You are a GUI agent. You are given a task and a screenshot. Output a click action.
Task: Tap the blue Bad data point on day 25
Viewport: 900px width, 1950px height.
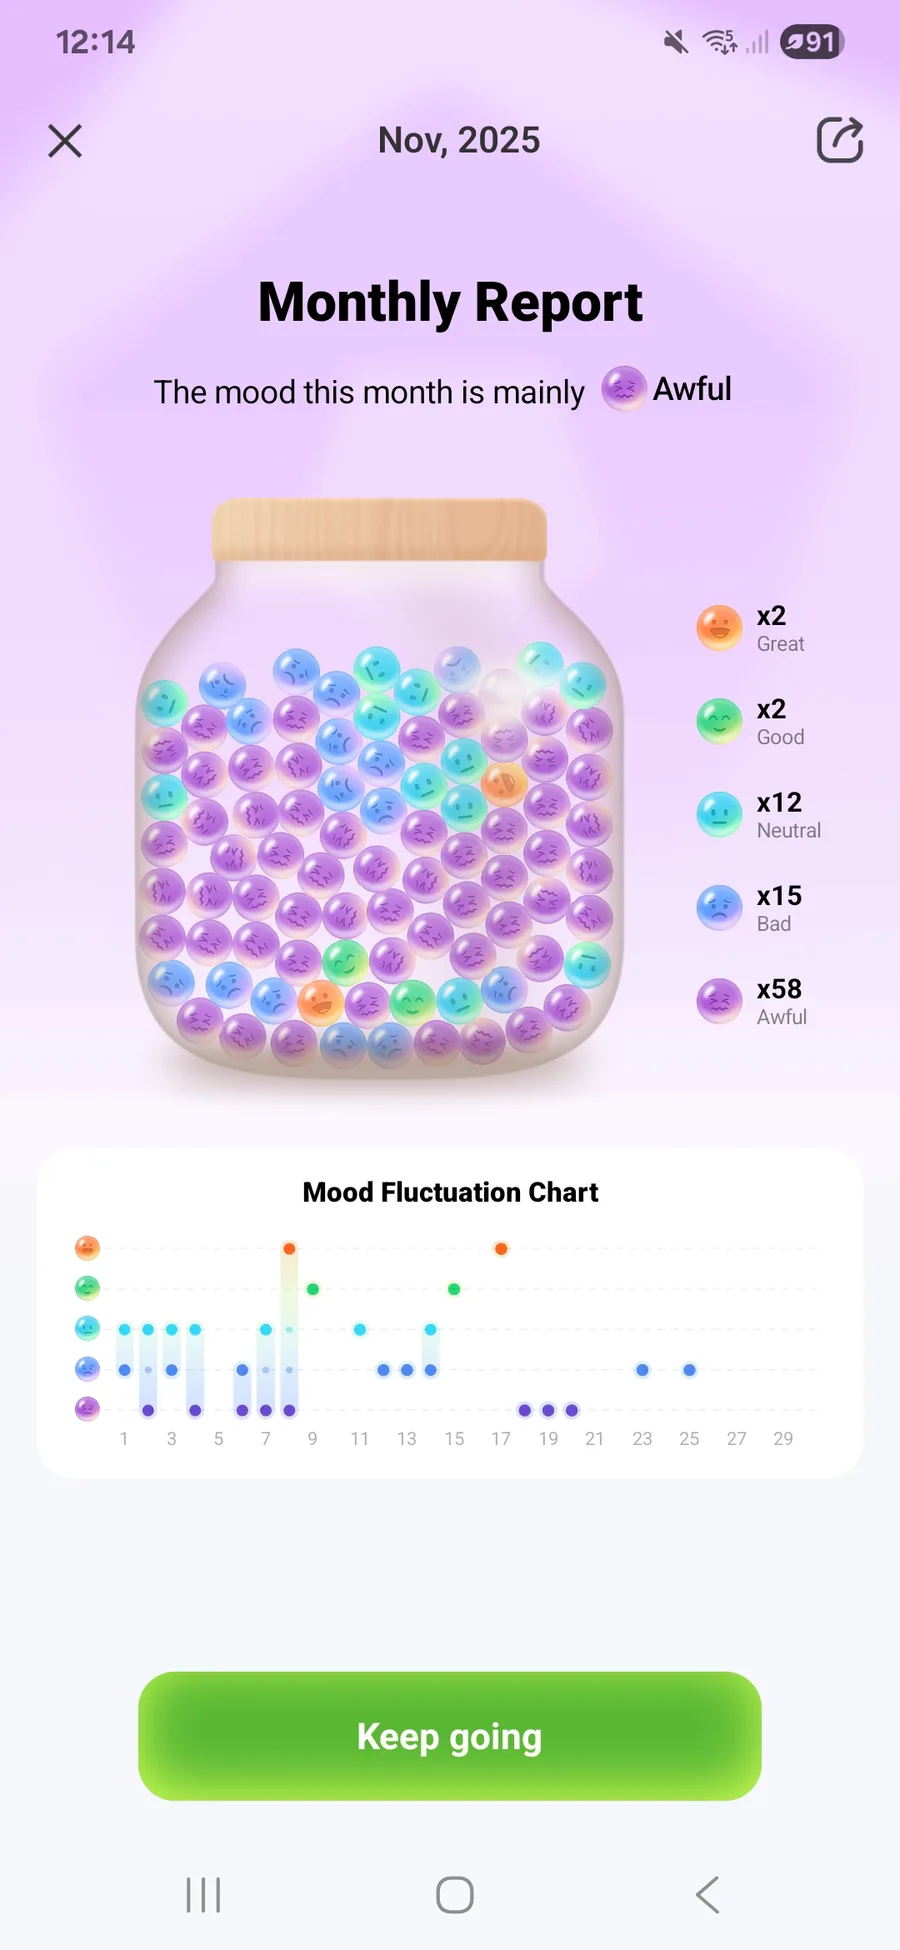(x=689, y=1370)
